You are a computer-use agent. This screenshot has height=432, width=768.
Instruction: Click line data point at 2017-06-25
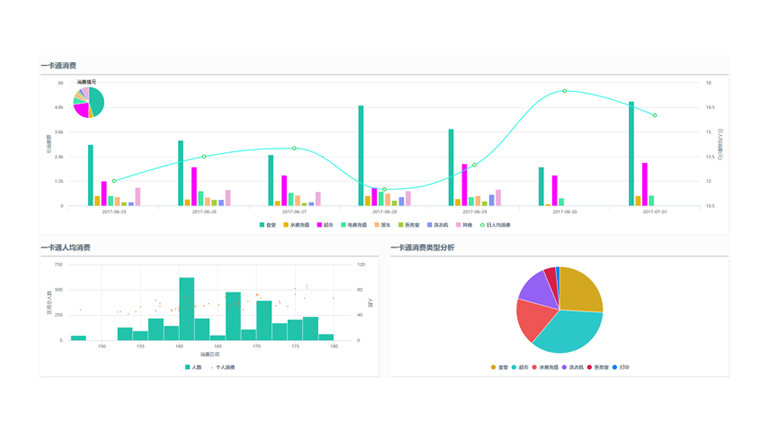coord(113,181)
